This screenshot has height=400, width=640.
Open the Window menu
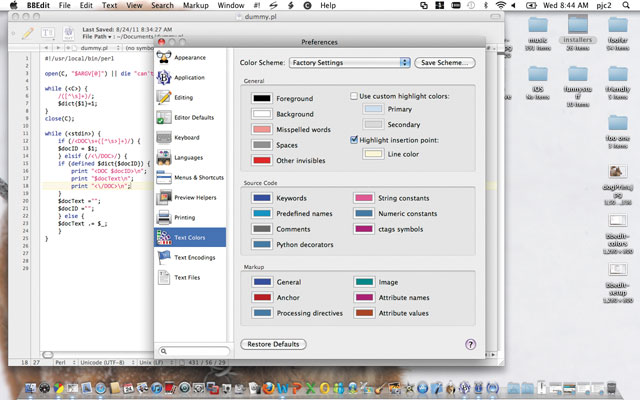[x=231, y=5]
